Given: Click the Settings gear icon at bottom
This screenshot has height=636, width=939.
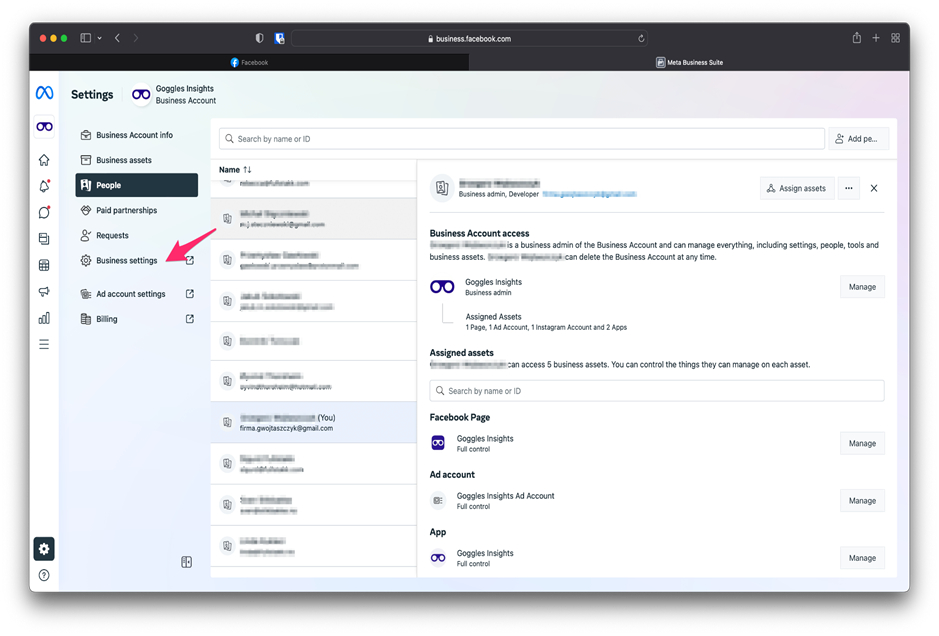Looking at the screenshot, I should [44, 549].
